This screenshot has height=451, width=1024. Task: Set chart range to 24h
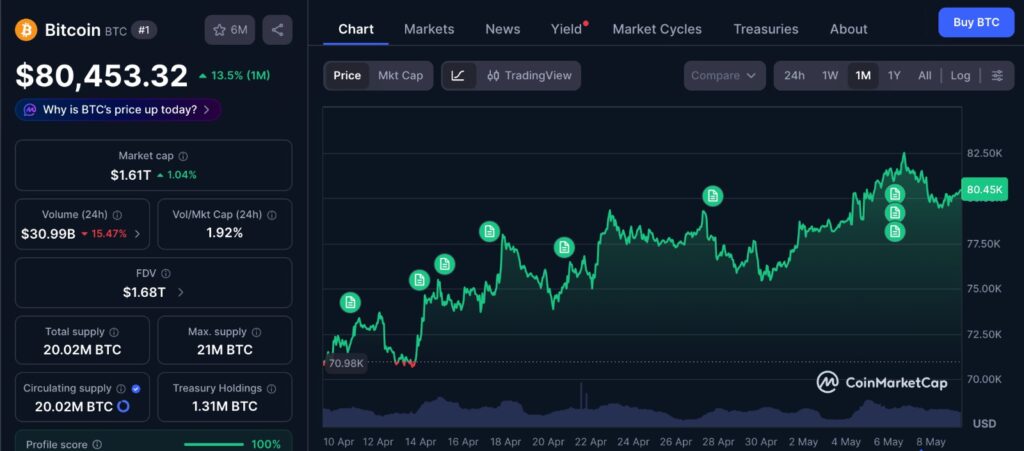(x=794, y=76)
